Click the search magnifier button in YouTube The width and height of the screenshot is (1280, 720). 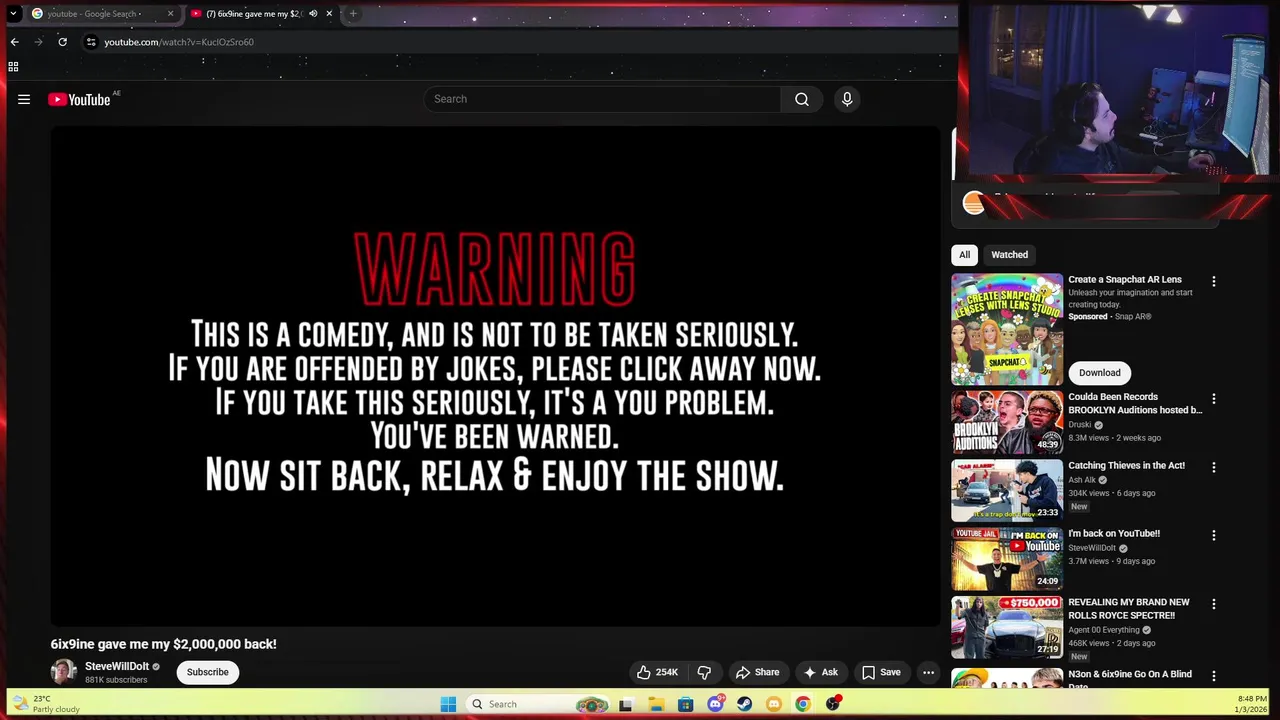coord(802,99)
